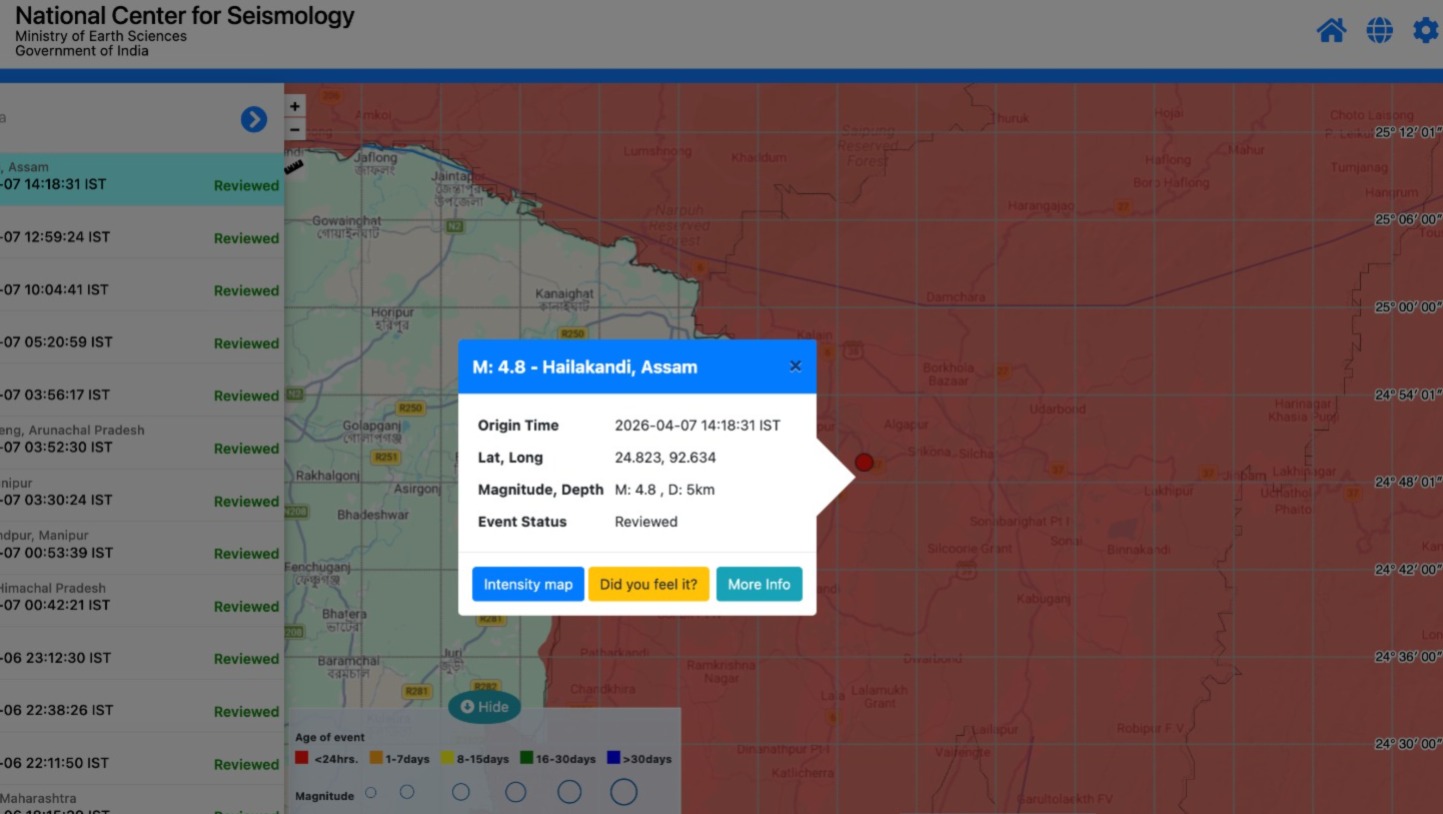Expand the event list with blue chevron
1443x814 pixels.
point(254,120)
